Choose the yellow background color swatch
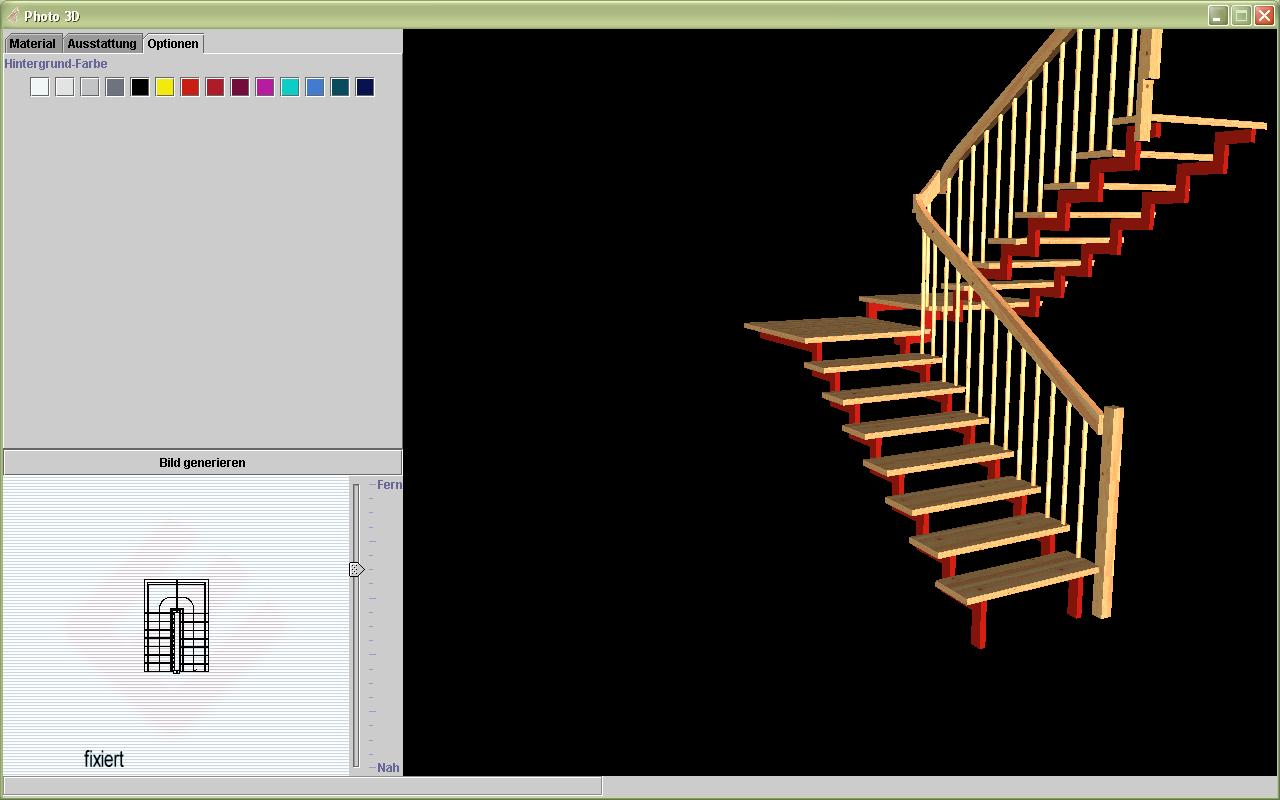 point(165,87)
